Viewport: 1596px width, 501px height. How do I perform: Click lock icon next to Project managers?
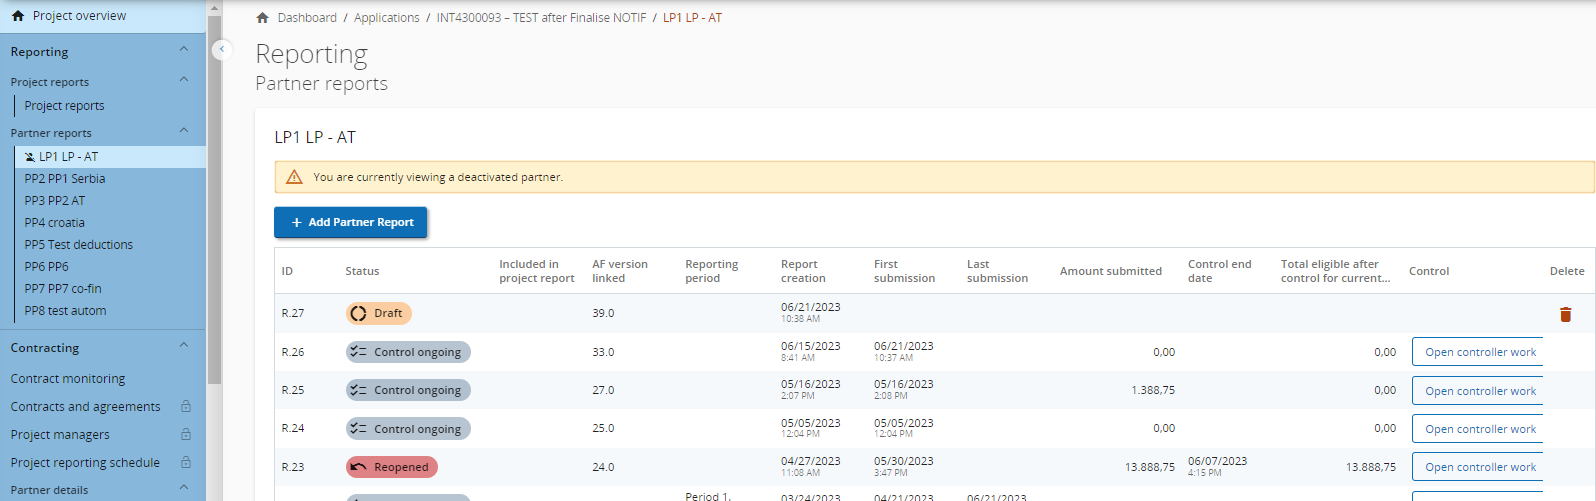click(x=185, y=435)
